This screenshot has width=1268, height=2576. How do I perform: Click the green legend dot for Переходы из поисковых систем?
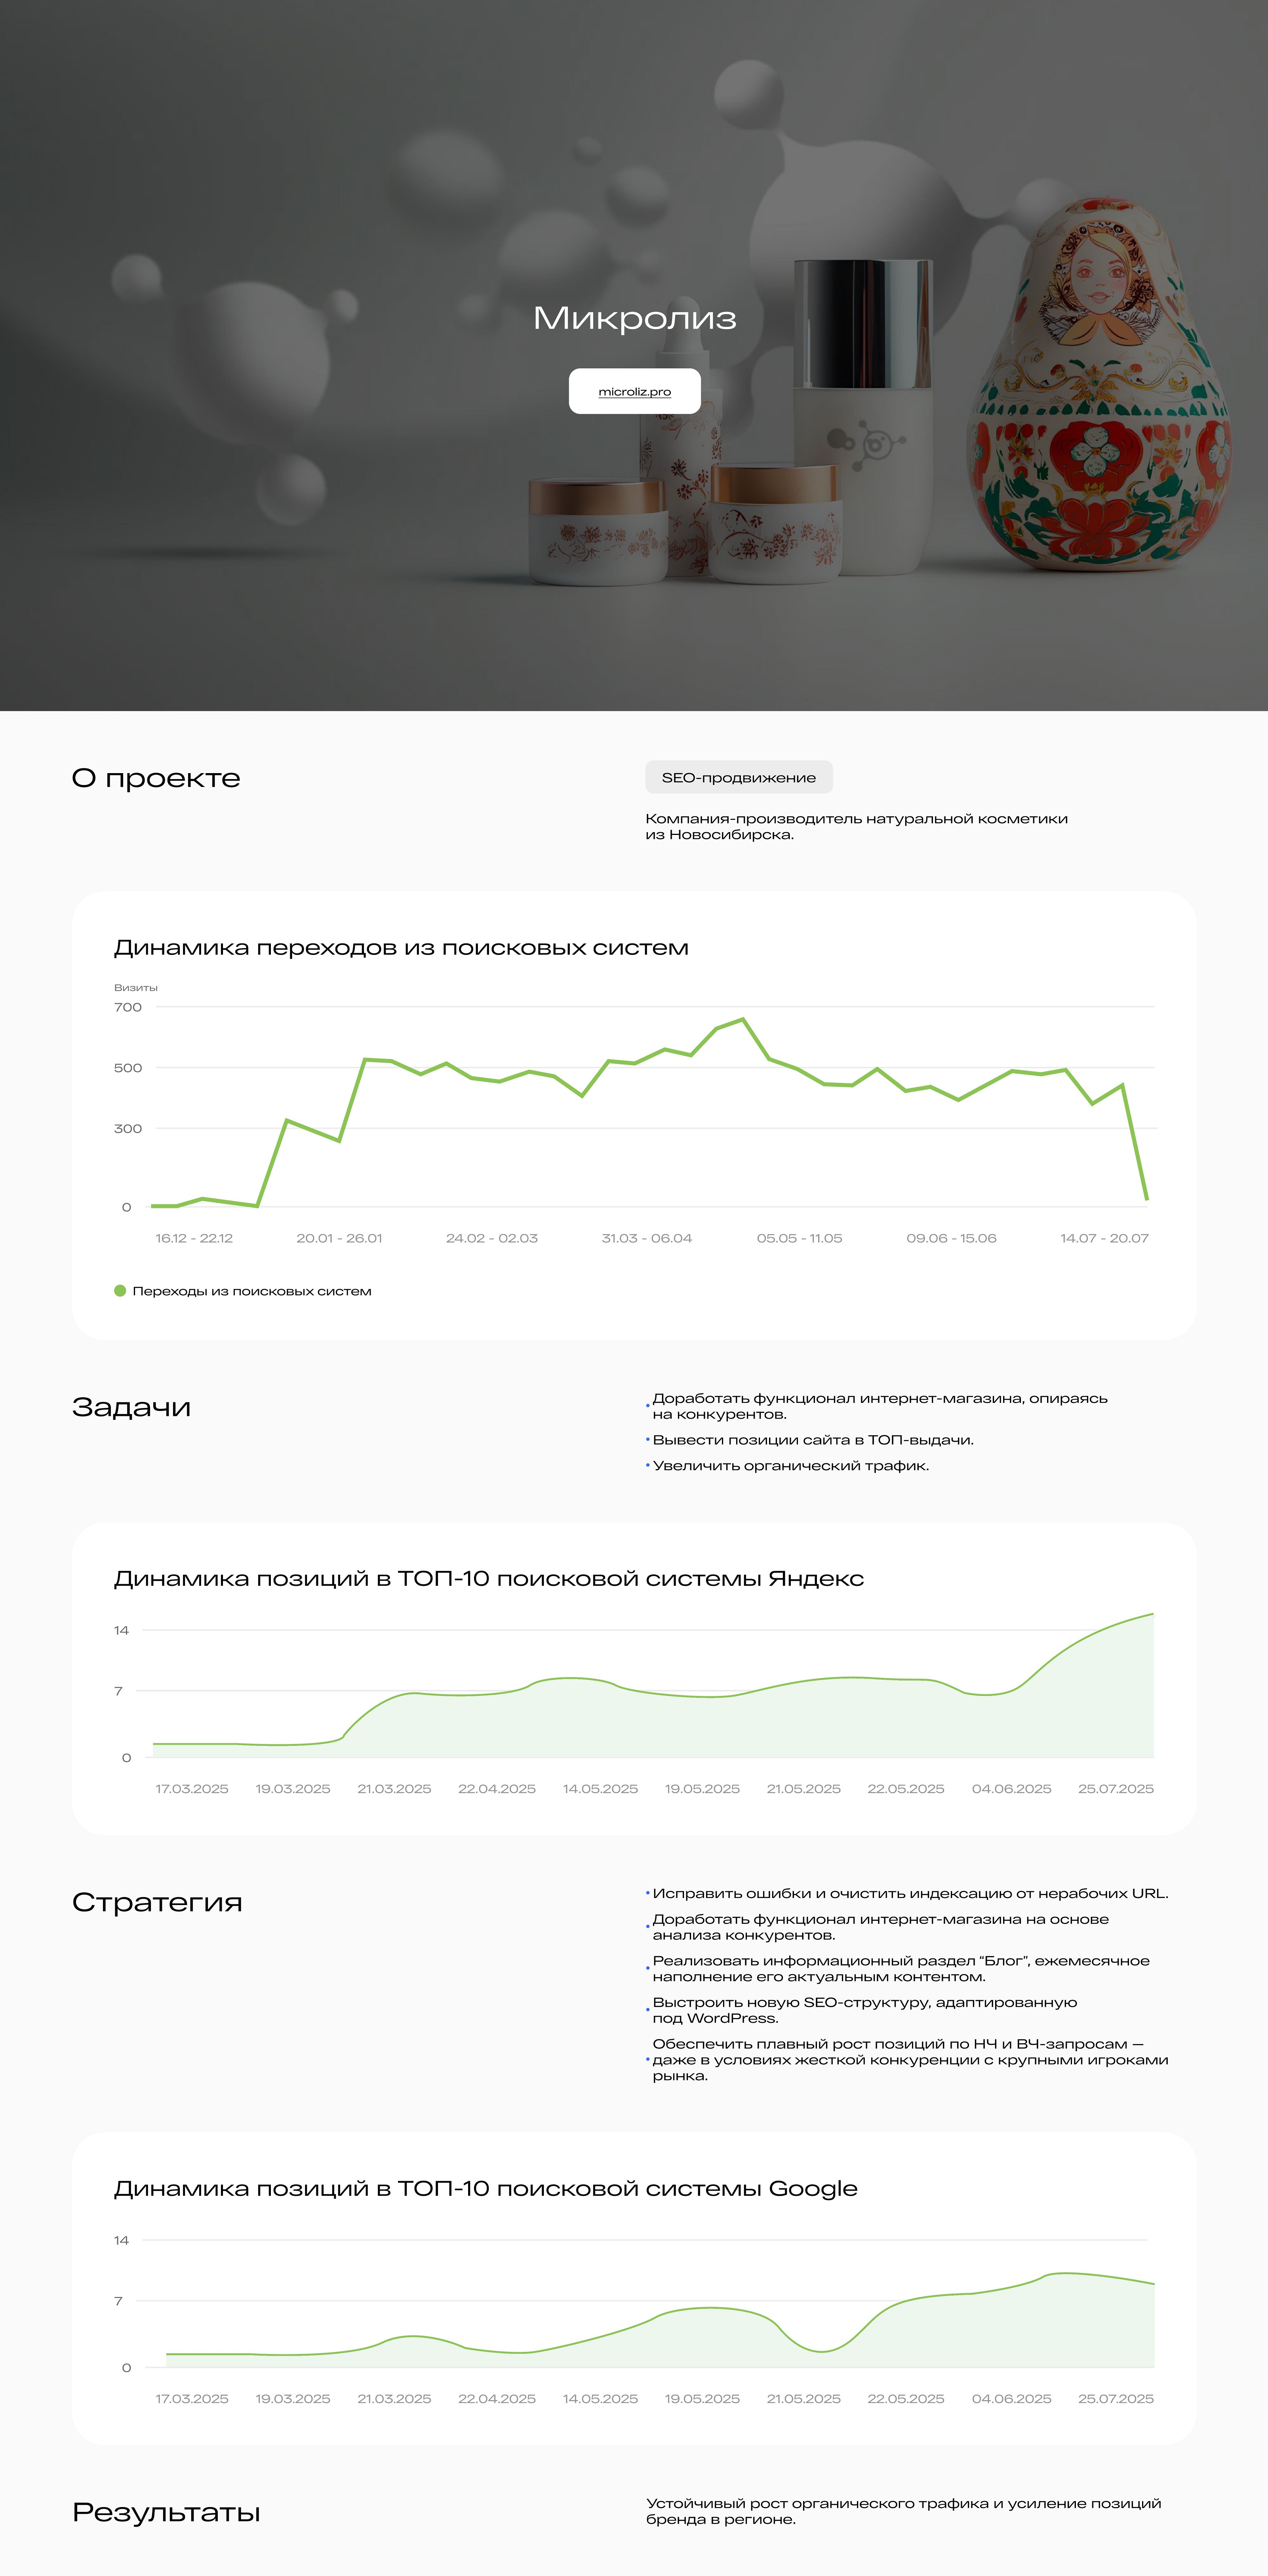pos(120,1291)
